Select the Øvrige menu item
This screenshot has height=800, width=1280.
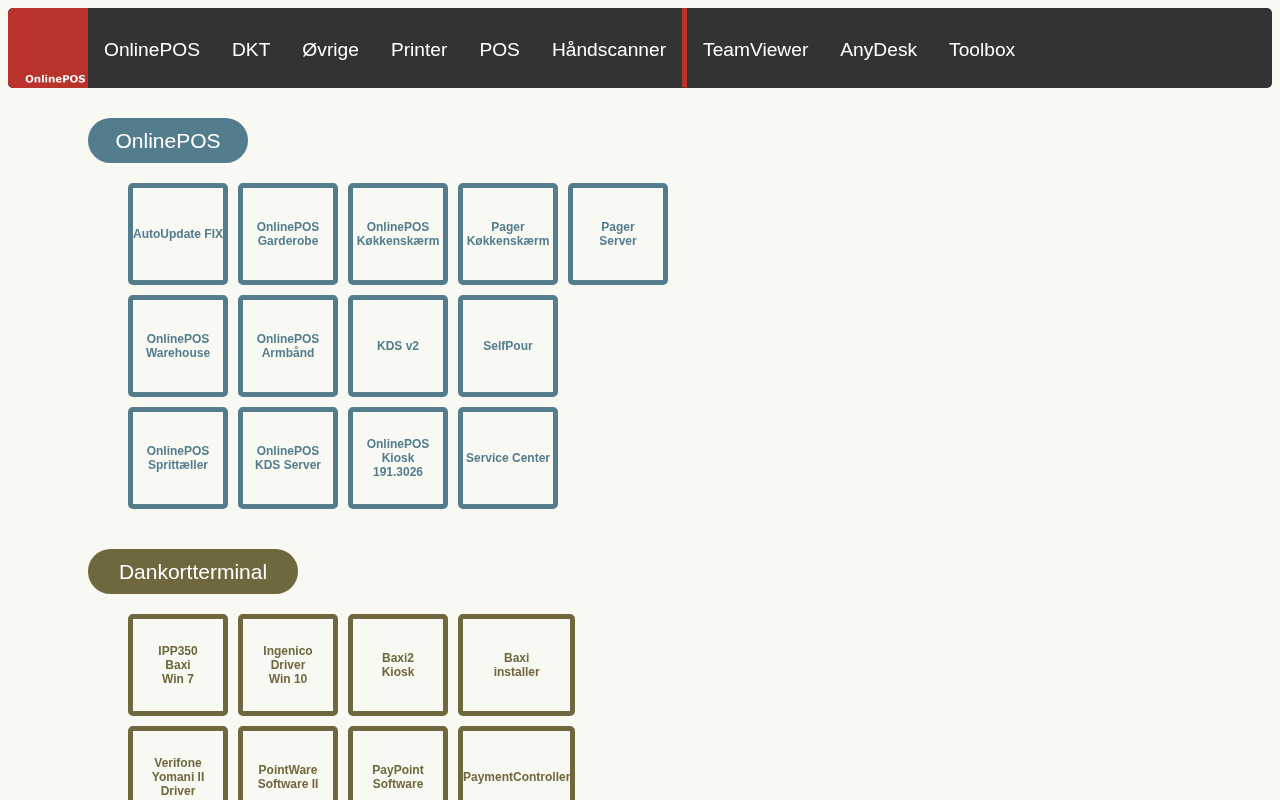pos(330,49)
